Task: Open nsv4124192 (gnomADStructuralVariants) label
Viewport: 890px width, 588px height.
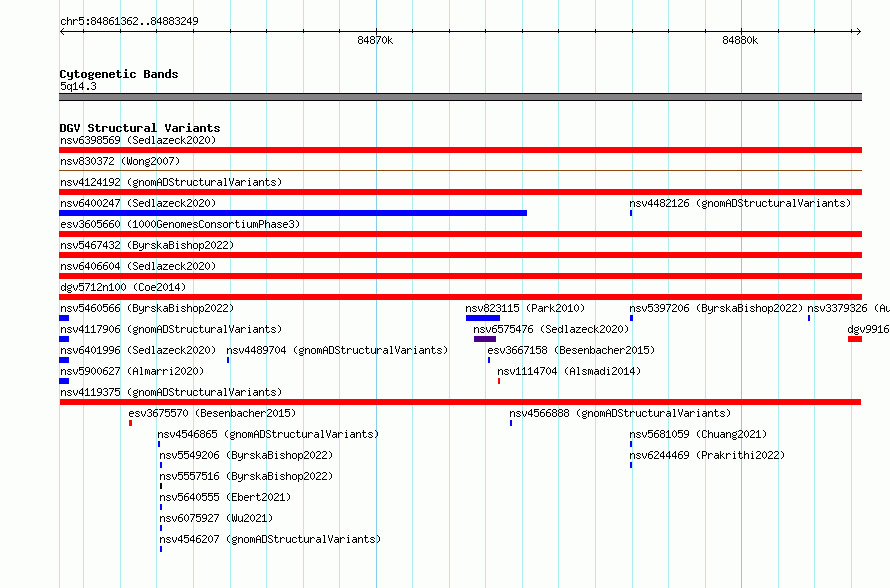Action: click(x=171, y=182)
